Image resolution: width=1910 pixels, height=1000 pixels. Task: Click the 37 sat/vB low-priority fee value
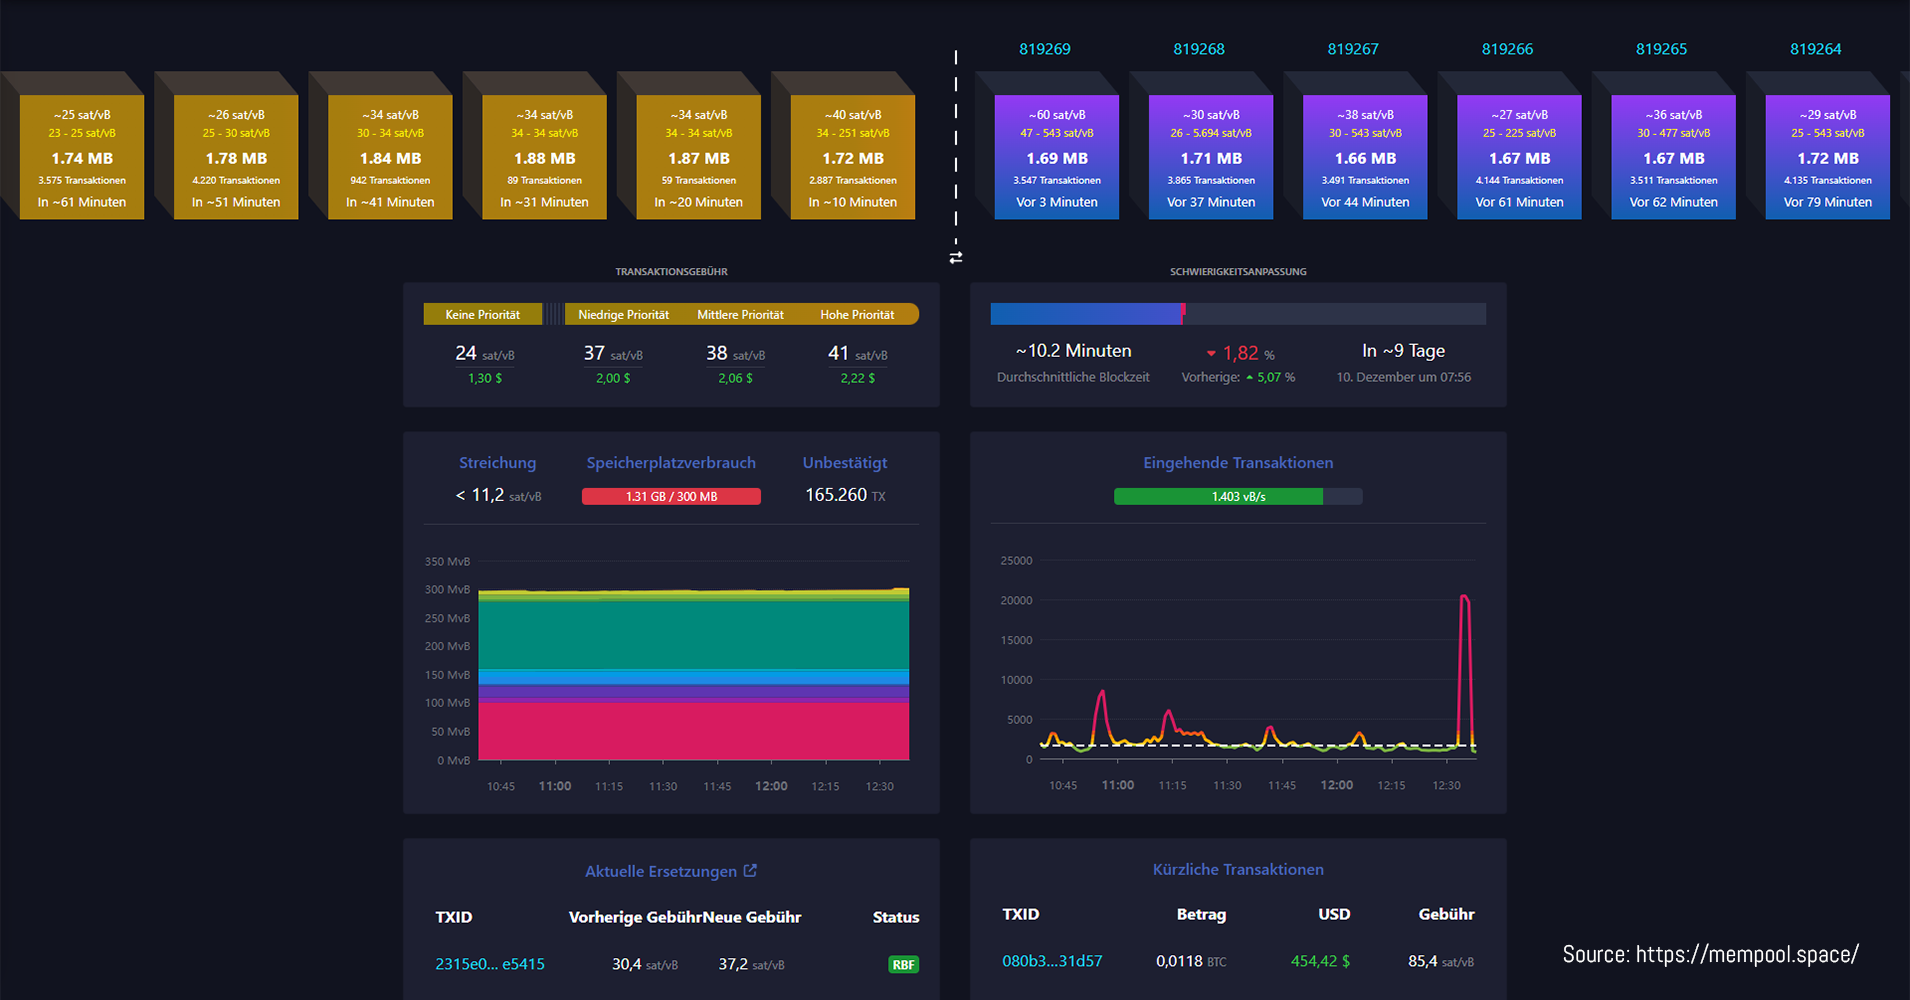(x=613, y=353)
